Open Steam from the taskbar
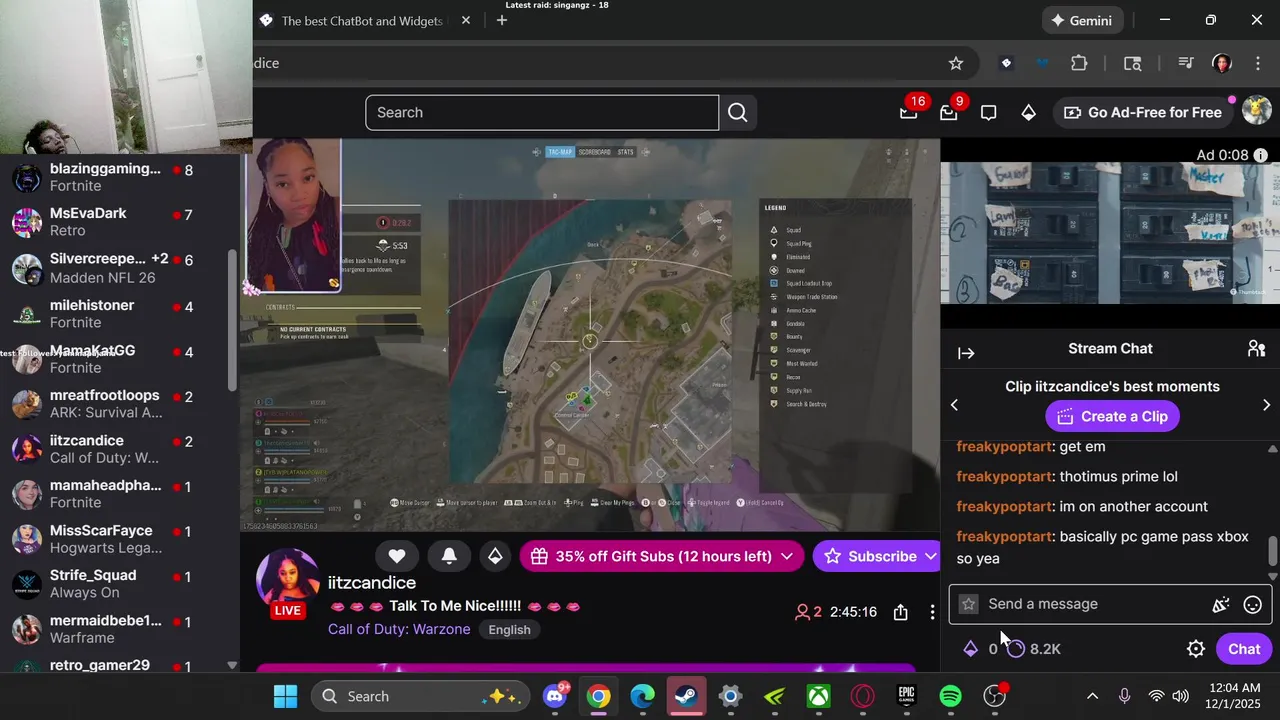Viewport: 1280px width, 720px height. [686, 696]
